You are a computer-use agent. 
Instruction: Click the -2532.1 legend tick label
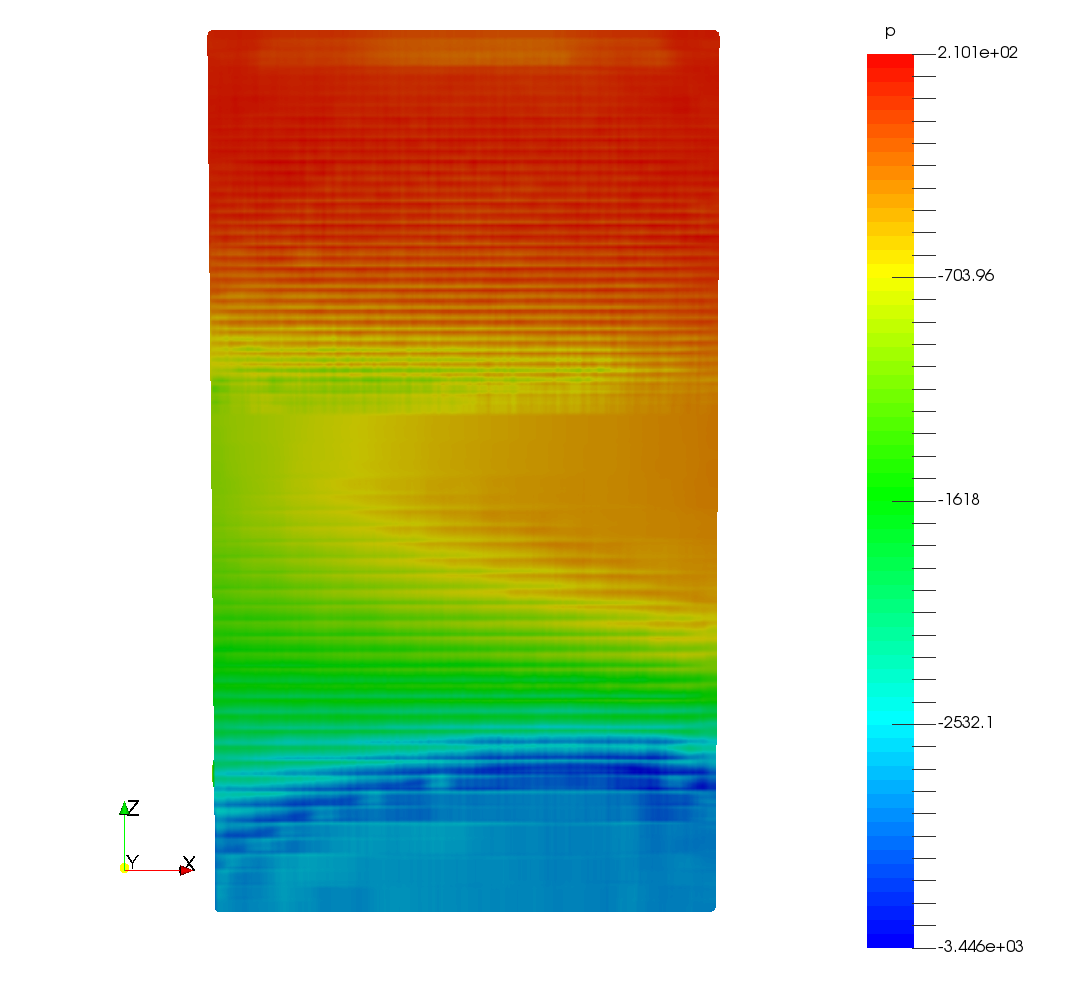965,722
